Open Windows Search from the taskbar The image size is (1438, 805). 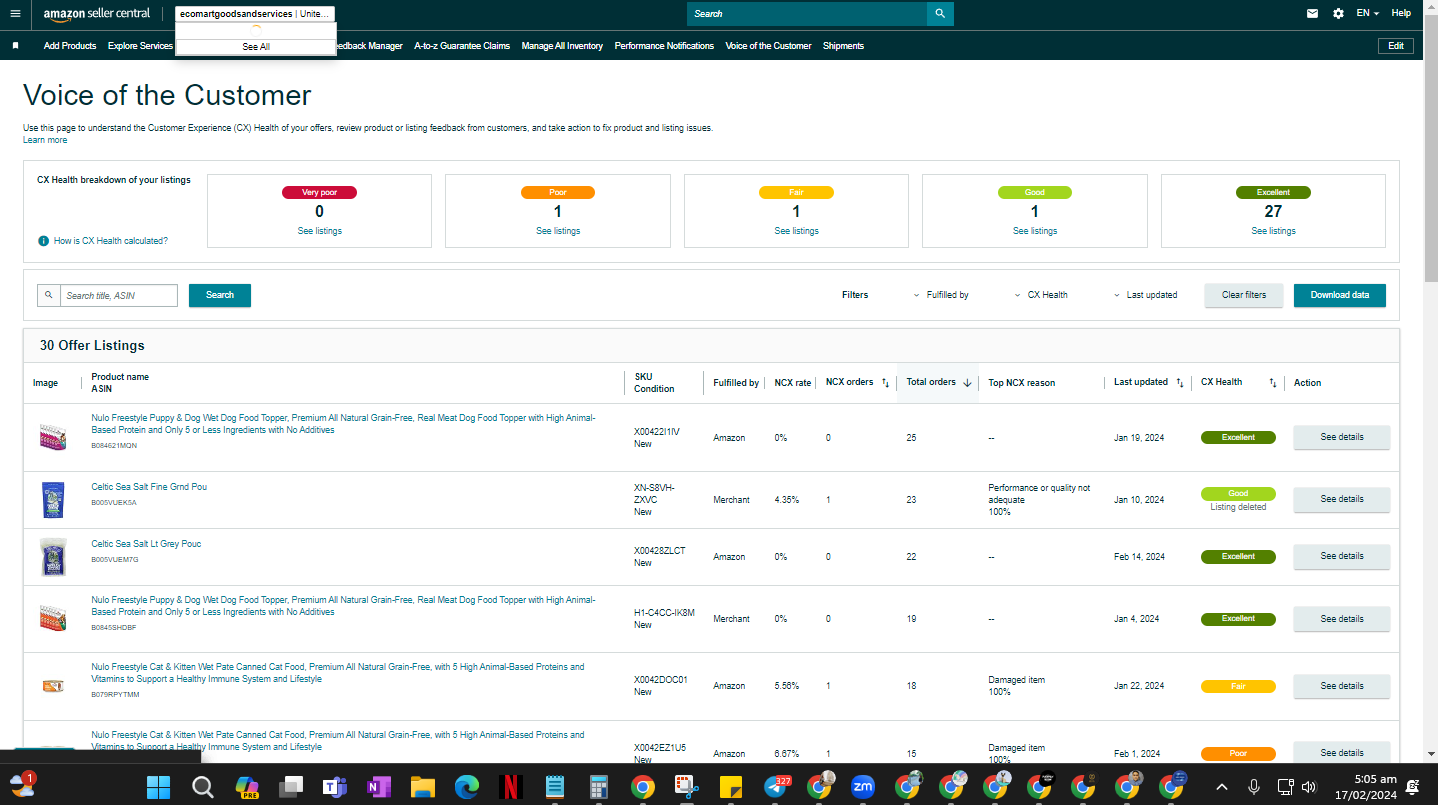click(x=202, y=787)
